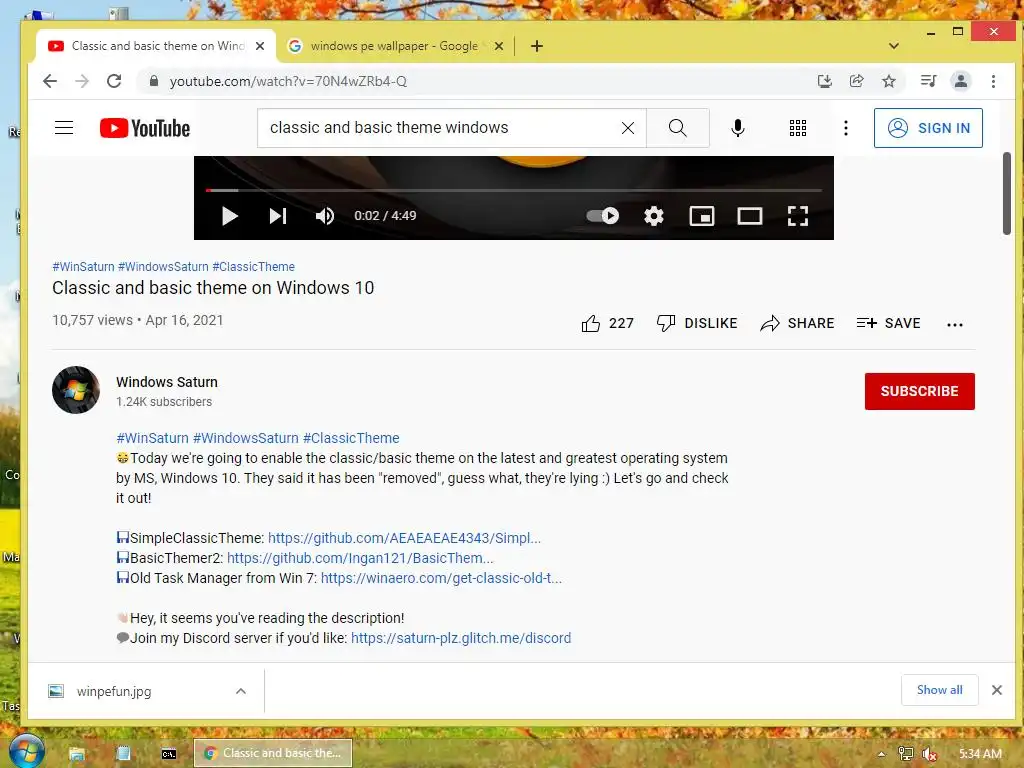This screenshot has width=1024, height=768.
Task: Open Chrome three-dot menu
Action: coord(993,81)
